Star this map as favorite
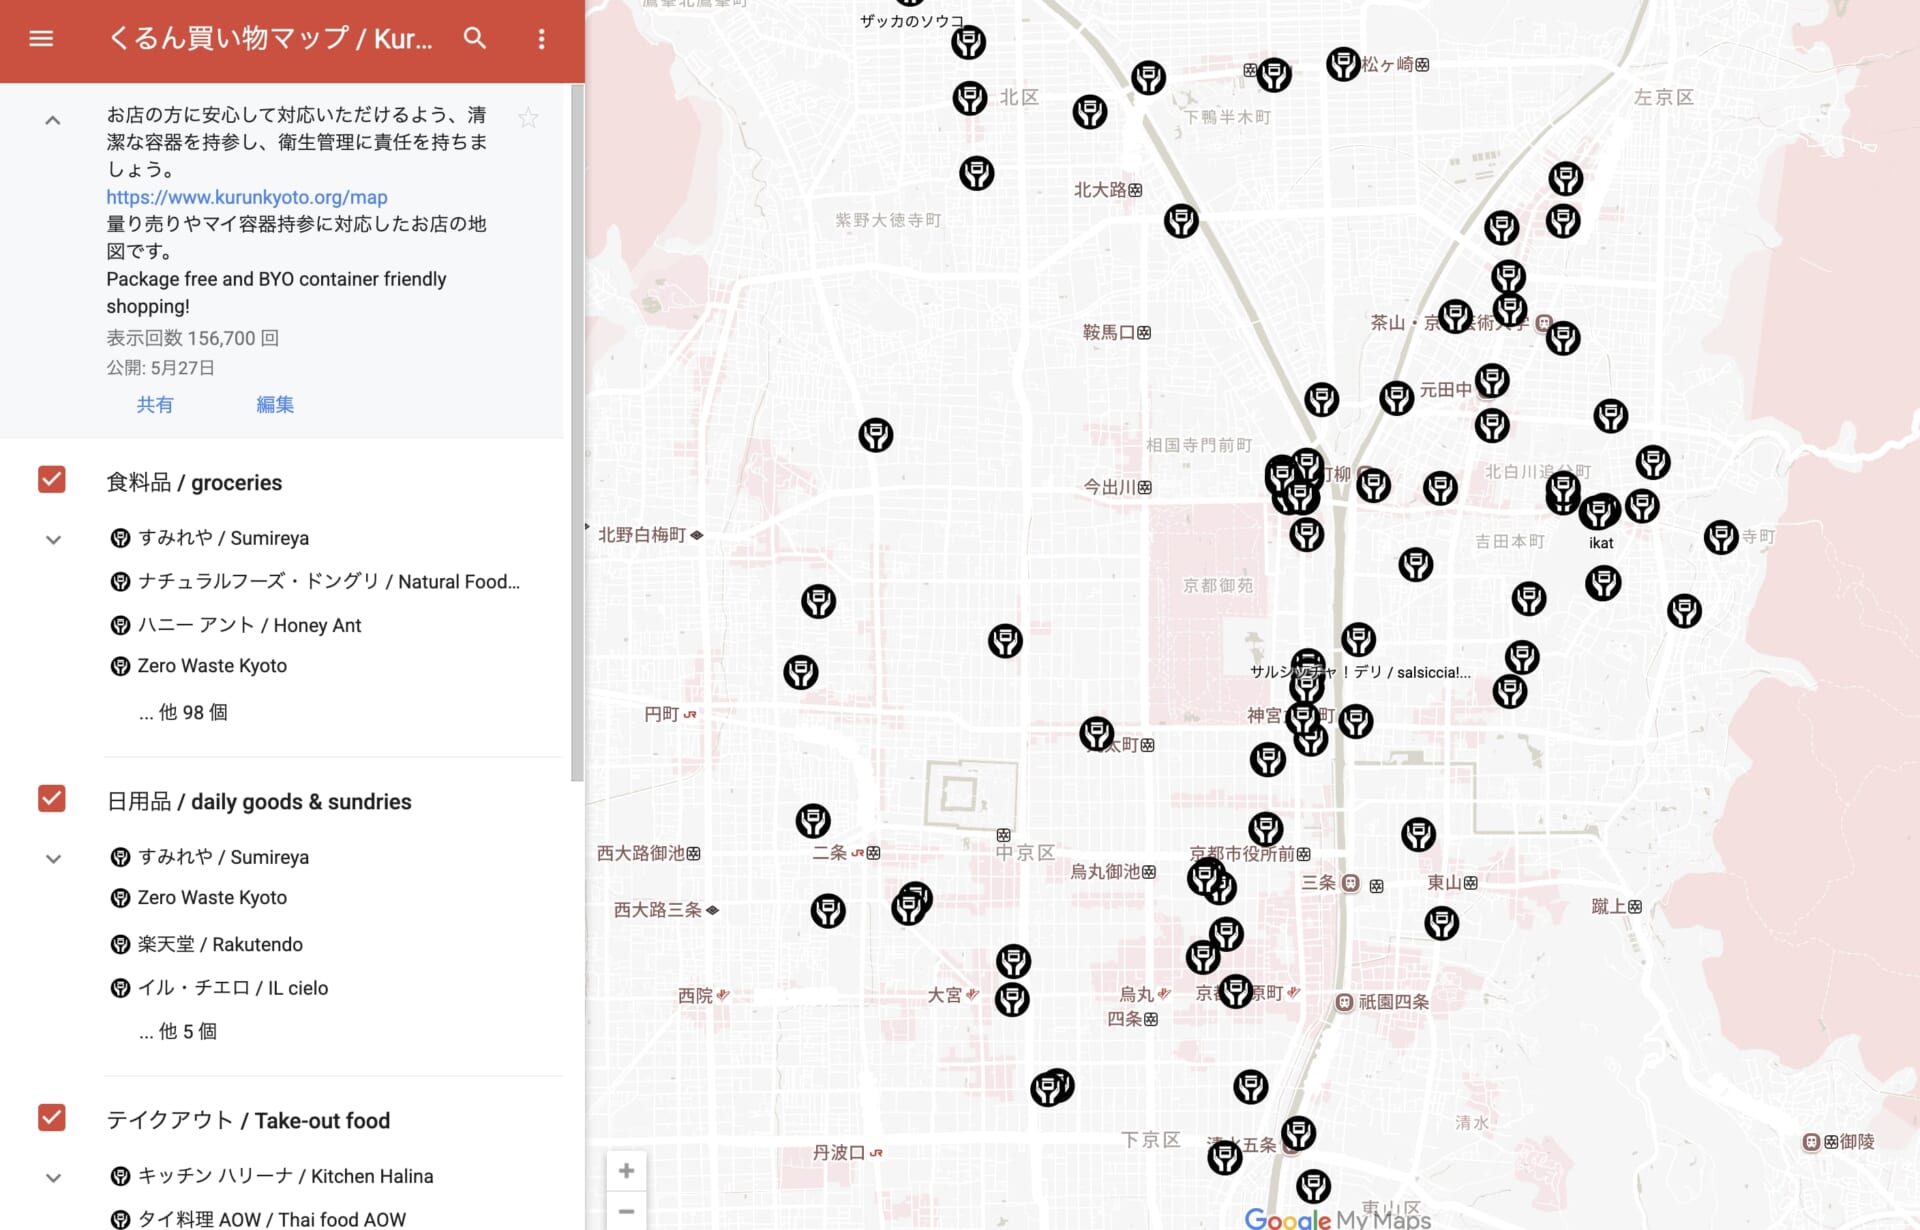Image resolution: width=1920 pixels, height=1230 pixels. 528,118
